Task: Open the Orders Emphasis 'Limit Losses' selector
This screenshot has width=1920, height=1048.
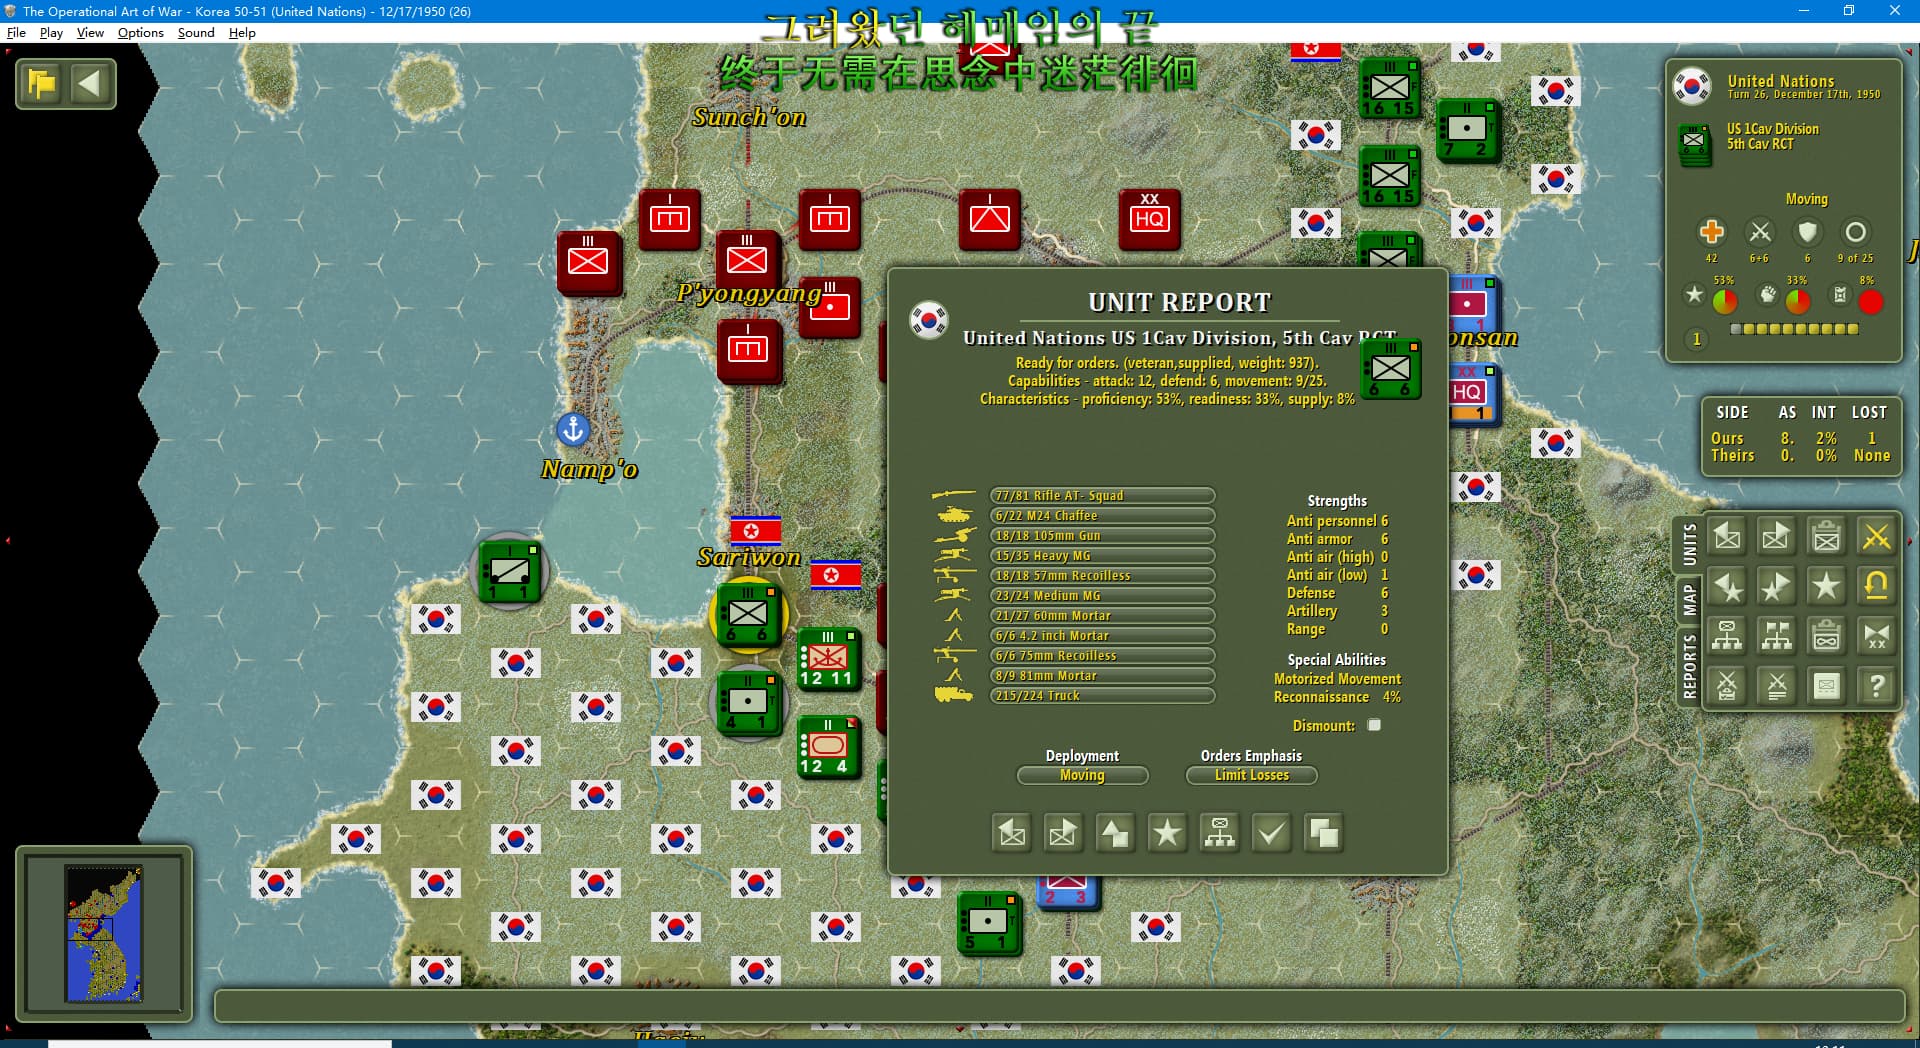Action: click(1251, 775)
